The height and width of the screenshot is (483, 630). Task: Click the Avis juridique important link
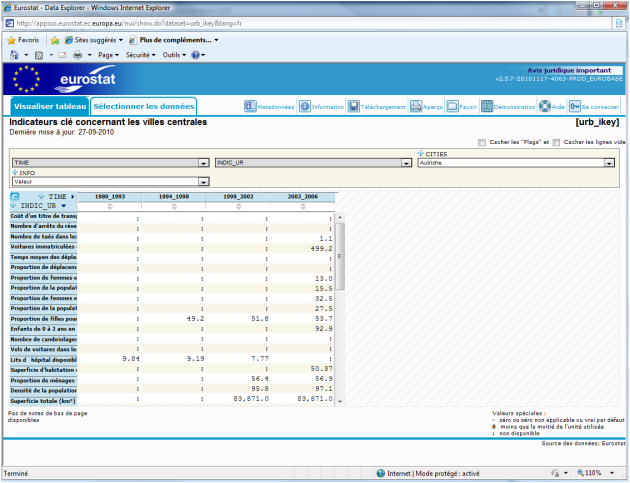[569, 70]
